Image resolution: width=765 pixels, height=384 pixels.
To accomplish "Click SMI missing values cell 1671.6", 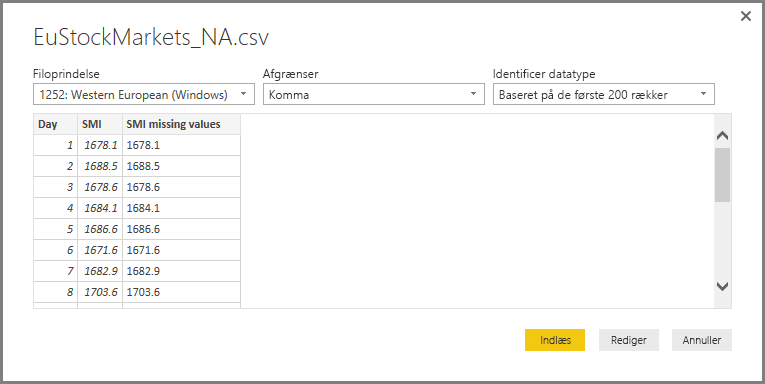I will click(181, 250).
